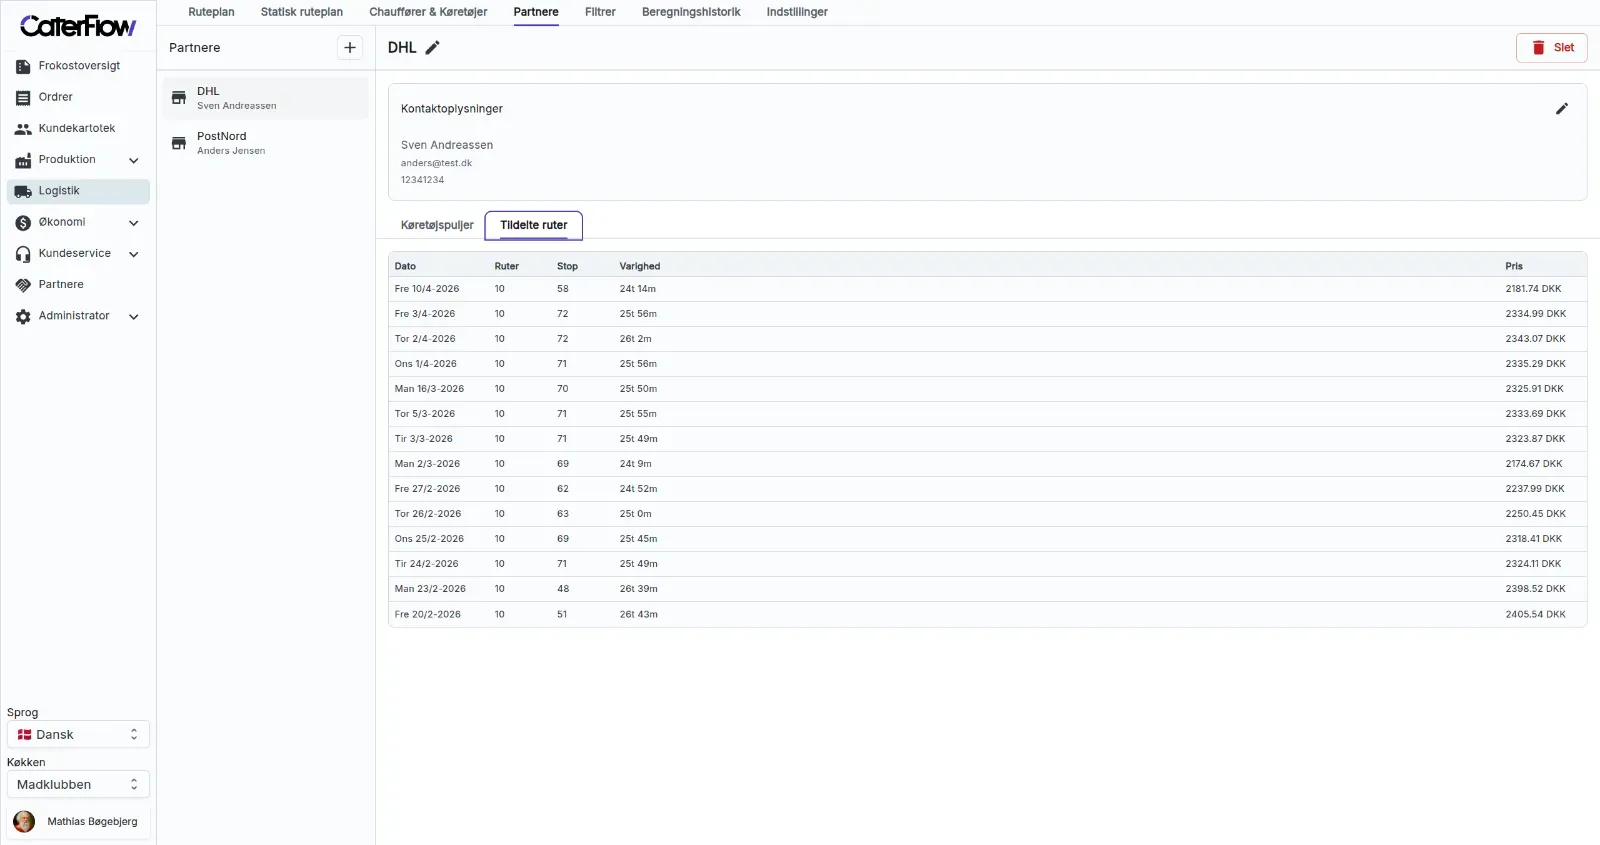Add a new partner with plus icon

pyautogui.click(x=350, y=47)
